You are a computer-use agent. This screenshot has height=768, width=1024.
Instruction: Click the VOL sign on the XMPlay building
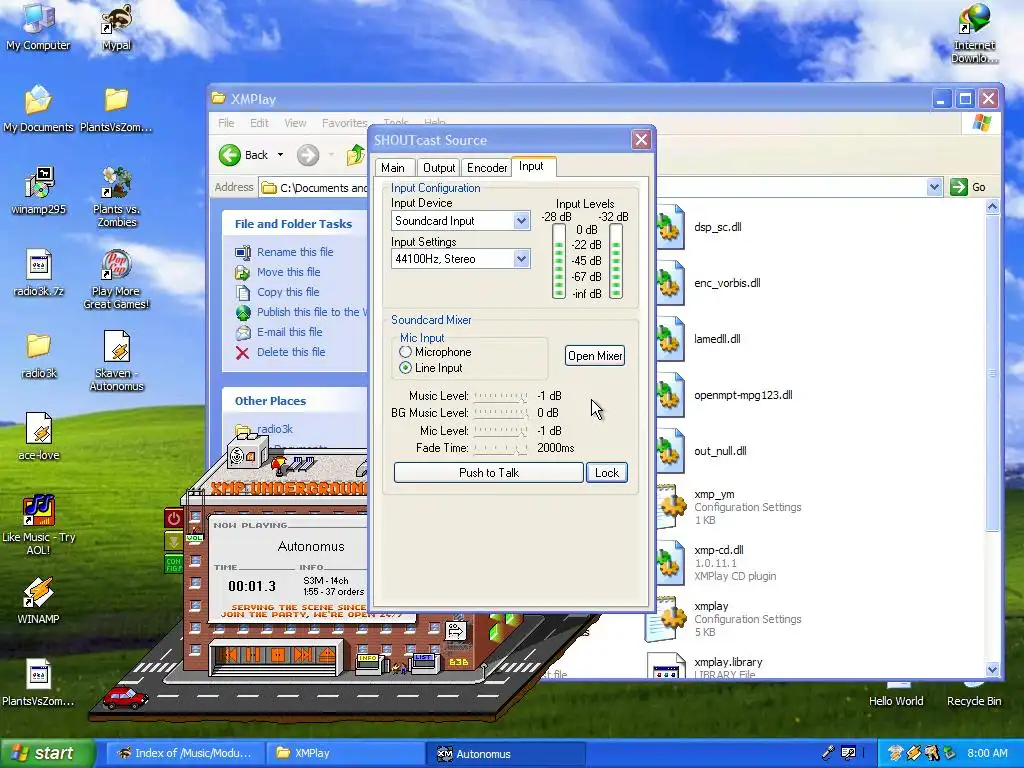point(195,537)
